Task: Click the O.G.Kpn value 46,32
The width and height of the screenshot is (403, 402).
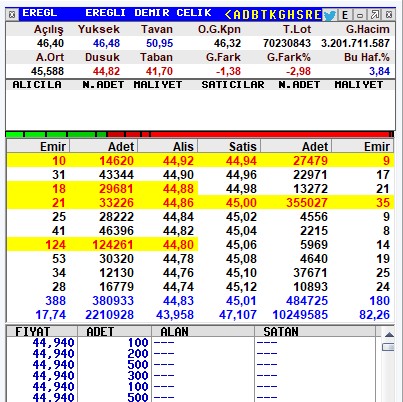Action: pyautogui.click(x=227, y=43)
